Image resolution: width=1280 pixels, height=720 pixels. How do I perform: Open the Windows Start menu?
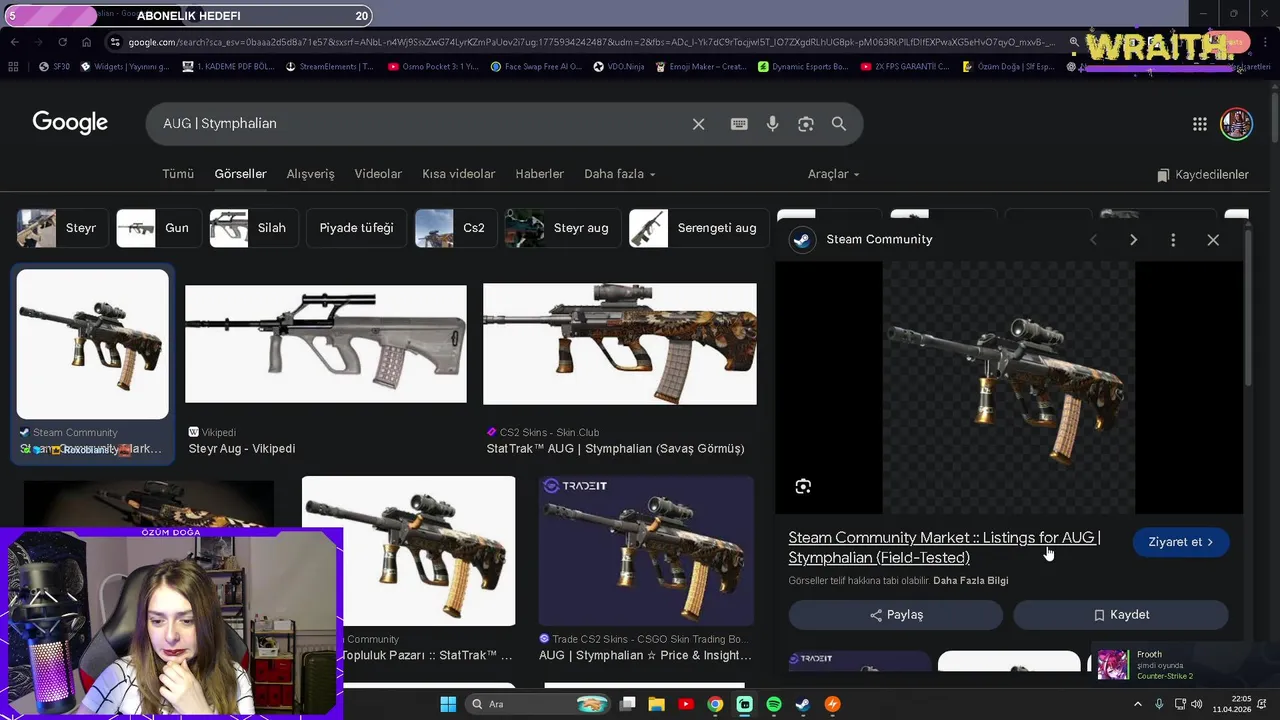pos(448,704)
